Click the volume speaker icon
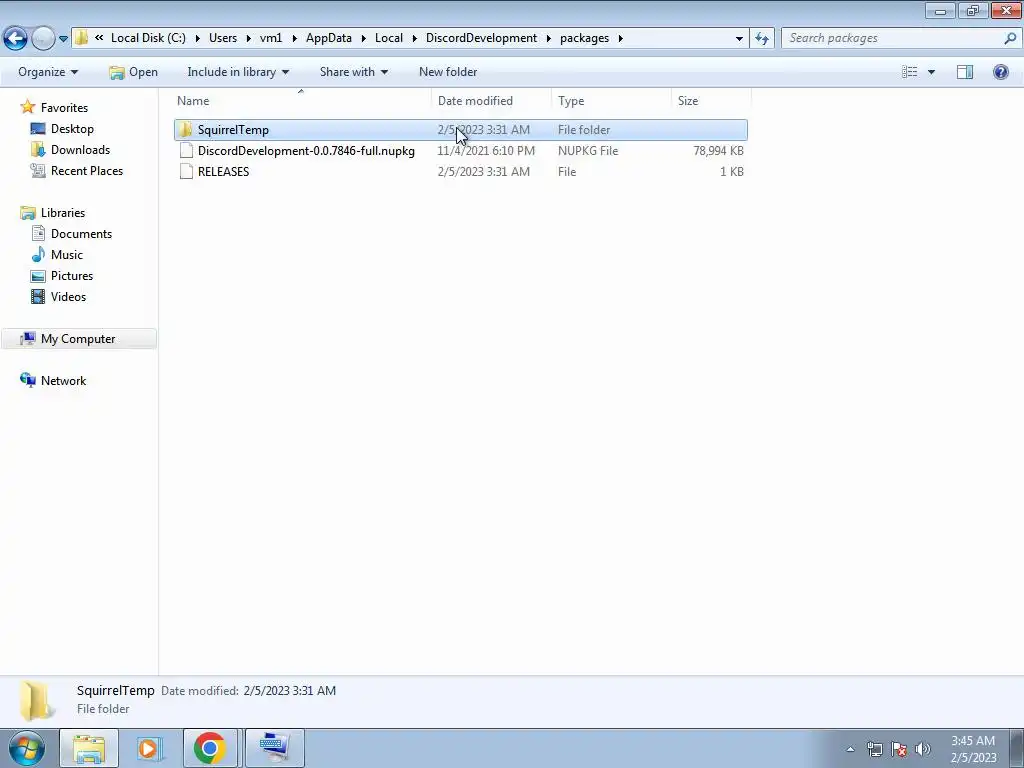Screen dimensions: 1024x768 tap(922, 749)
